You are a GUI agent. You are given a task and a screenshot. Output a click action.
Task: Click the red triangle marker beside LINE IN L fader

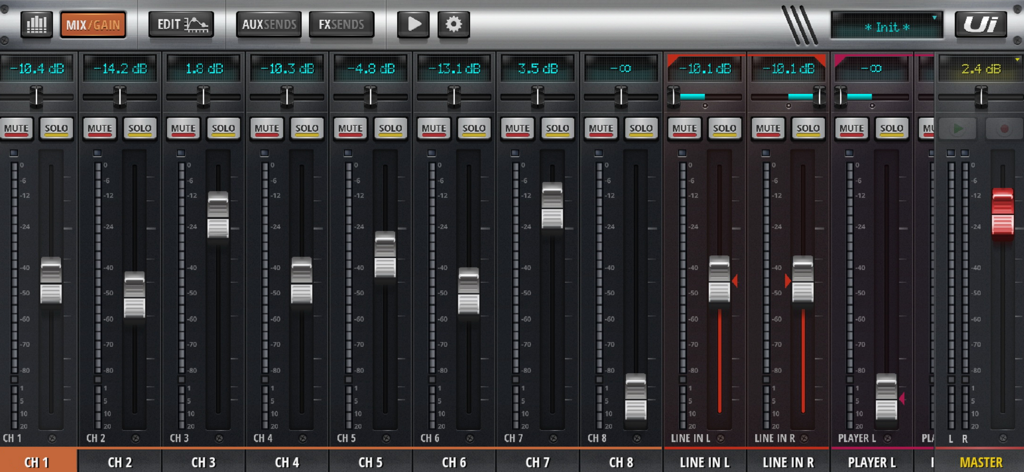pyautogui.click(x=735, y=281)
